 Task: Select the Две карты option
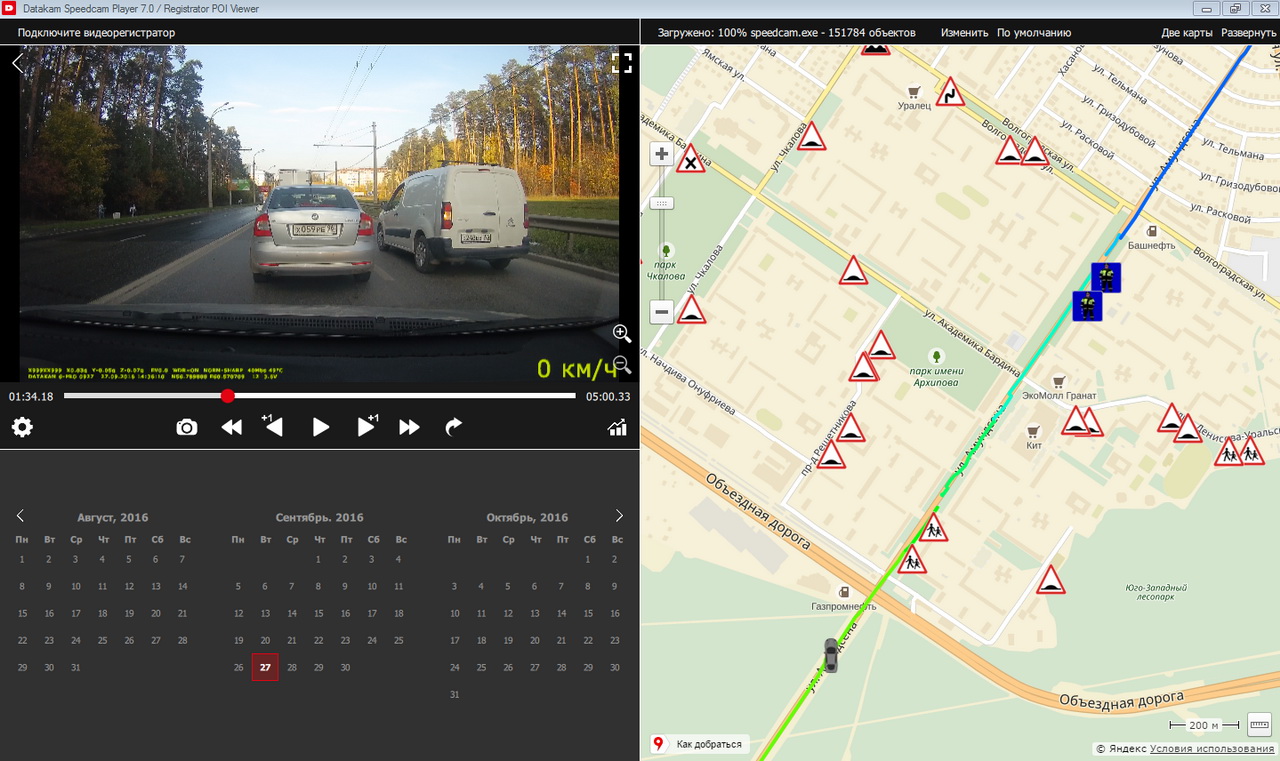tap(1187, 33)
